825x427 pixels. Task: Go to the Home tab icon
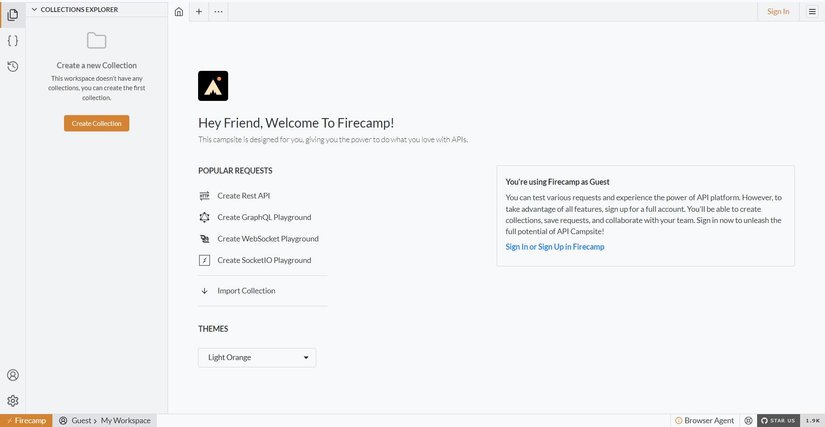179,12
